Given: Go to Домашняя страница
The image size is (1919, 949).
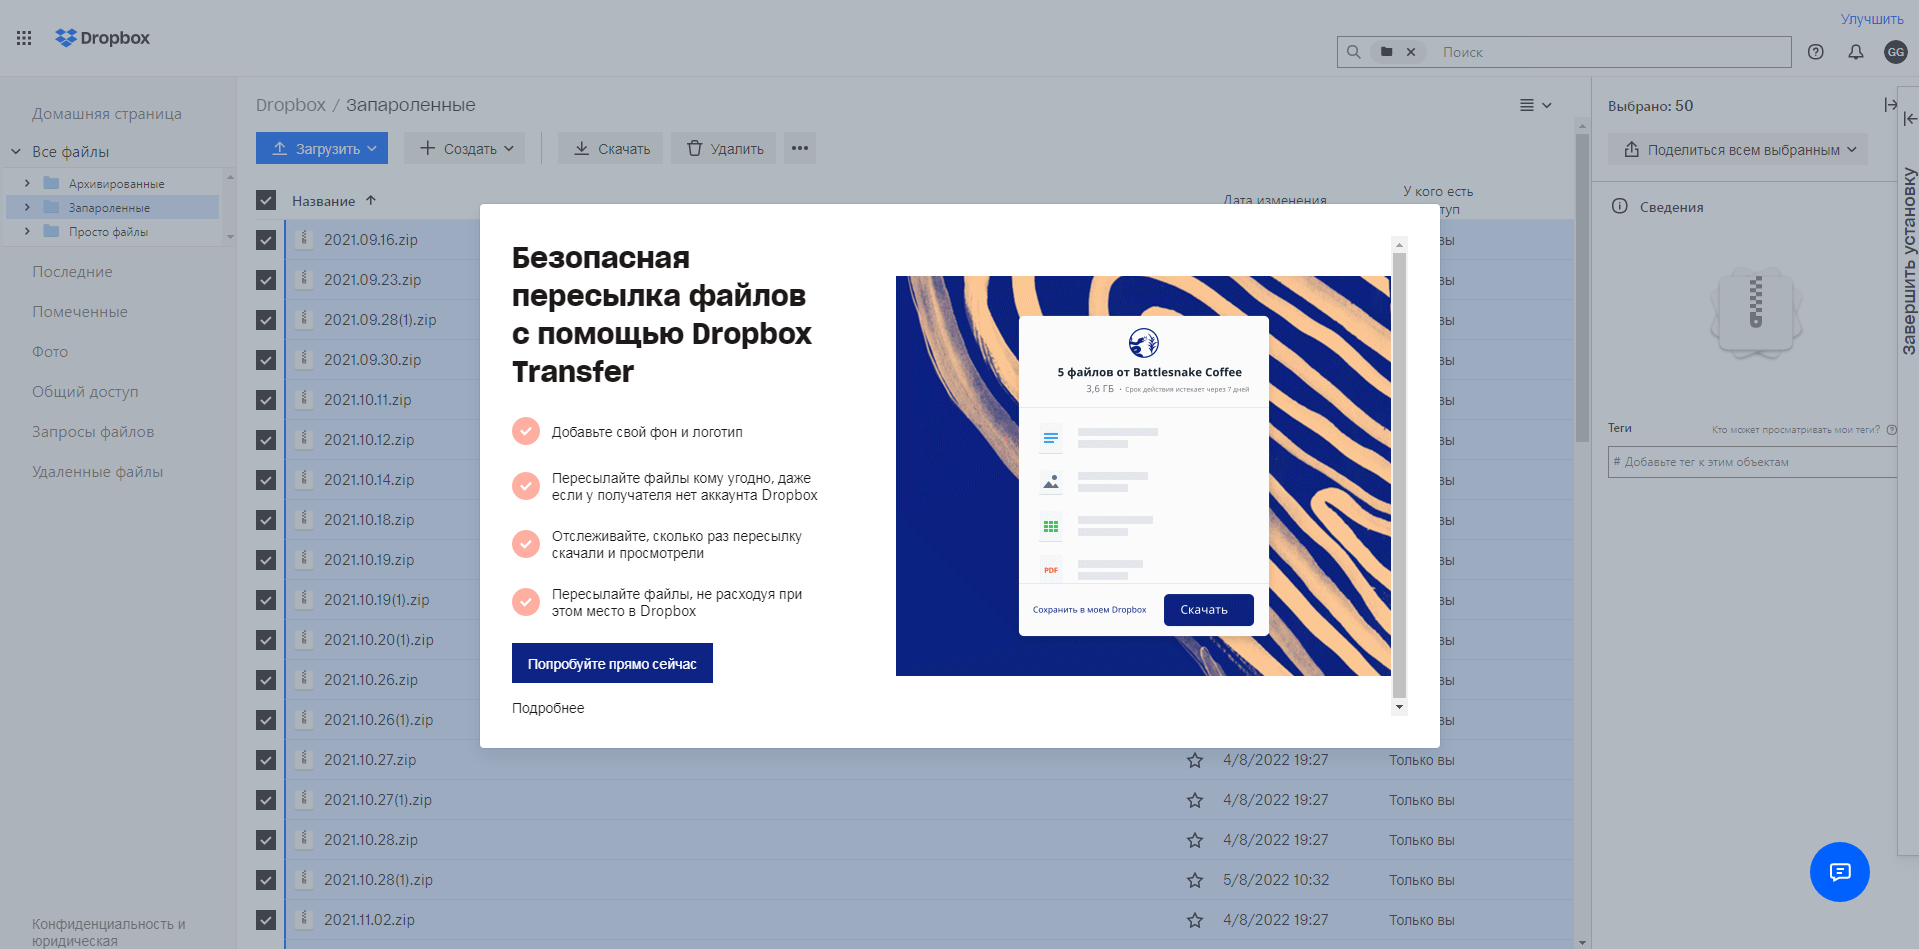Looking at the screenshot, I should (x=107, y=114).
